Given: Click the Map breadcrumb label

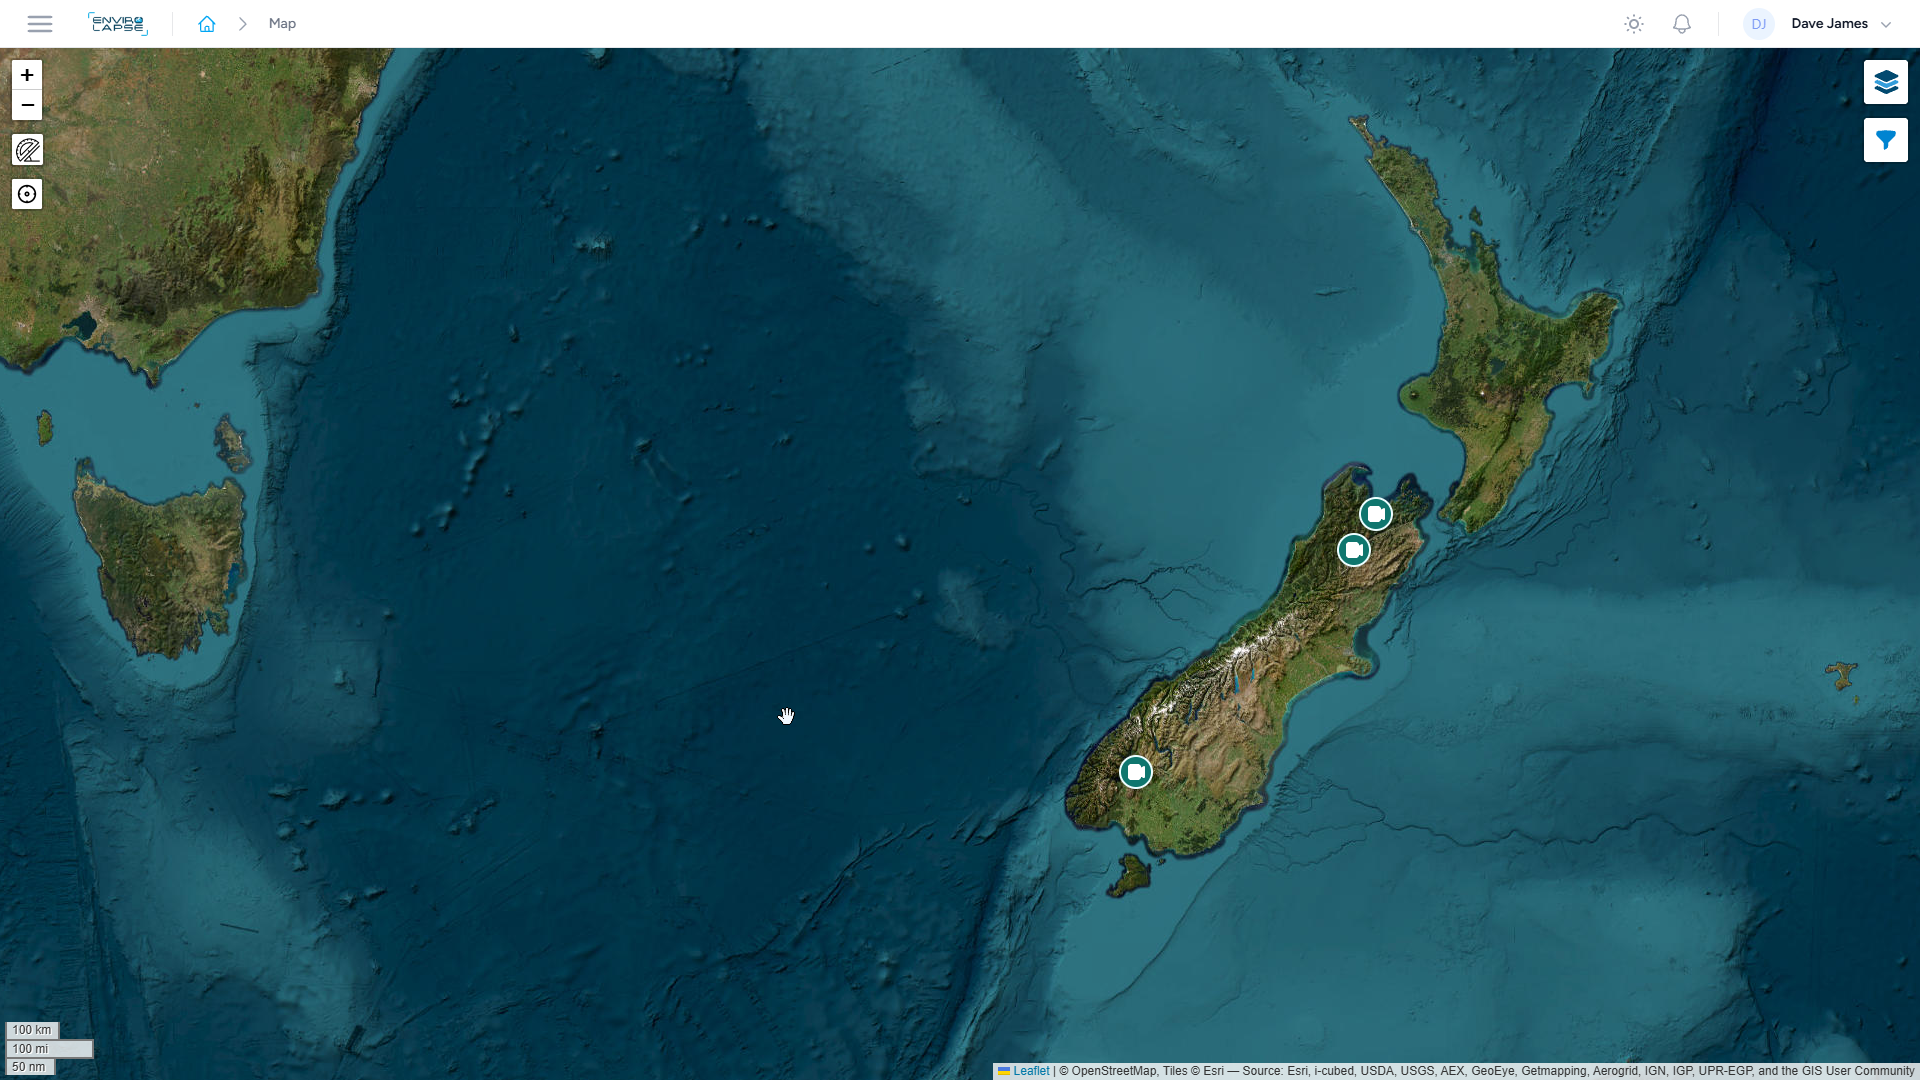Looking at the screenshot, I should coord(282,24).
